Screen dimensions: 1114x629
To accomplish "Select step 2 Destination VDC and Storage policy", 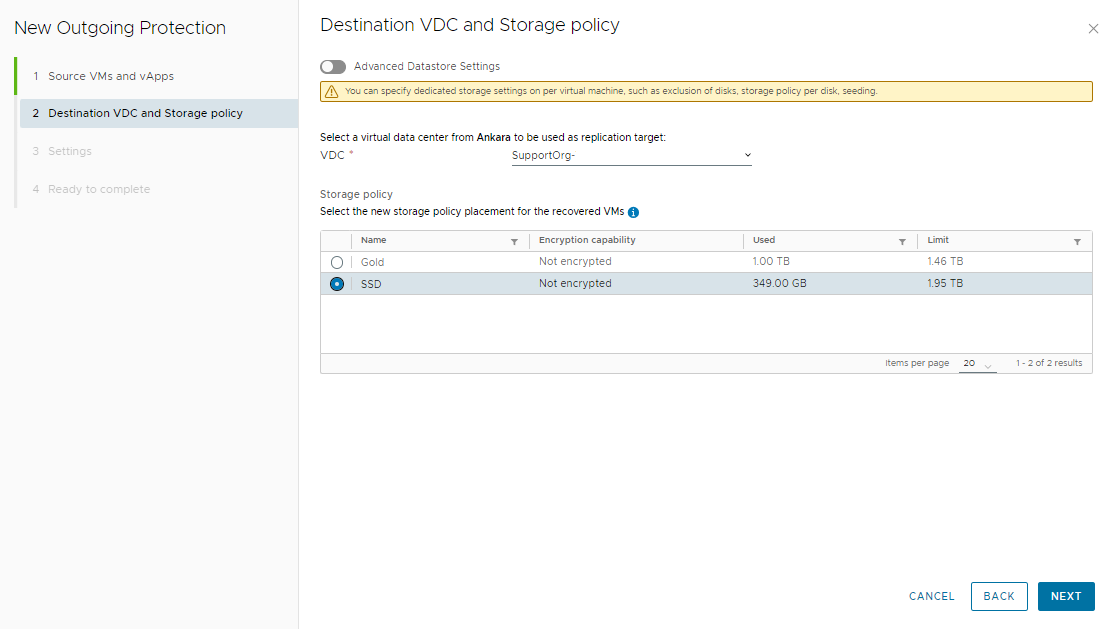I will pyautogui.click(x=158, y=114).
